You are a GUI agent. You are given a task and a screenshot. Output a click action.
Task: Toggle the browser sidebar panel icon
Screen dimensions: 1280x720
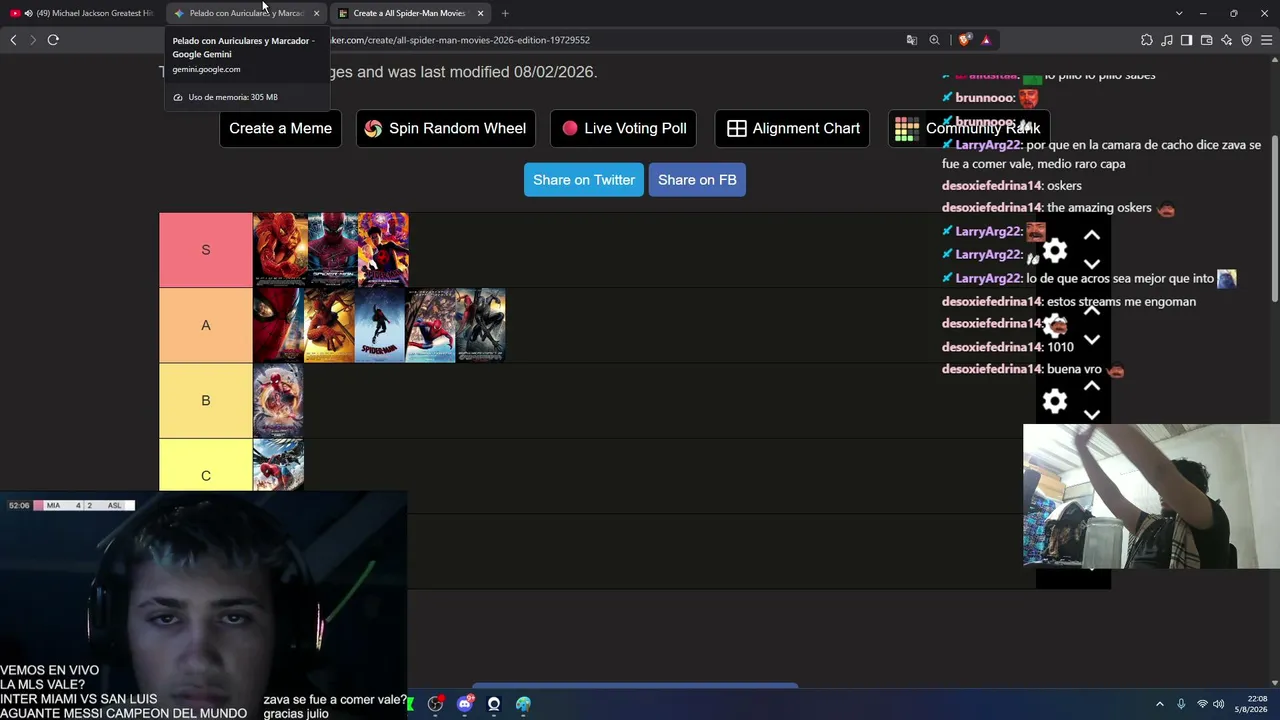pos(1186,40)
